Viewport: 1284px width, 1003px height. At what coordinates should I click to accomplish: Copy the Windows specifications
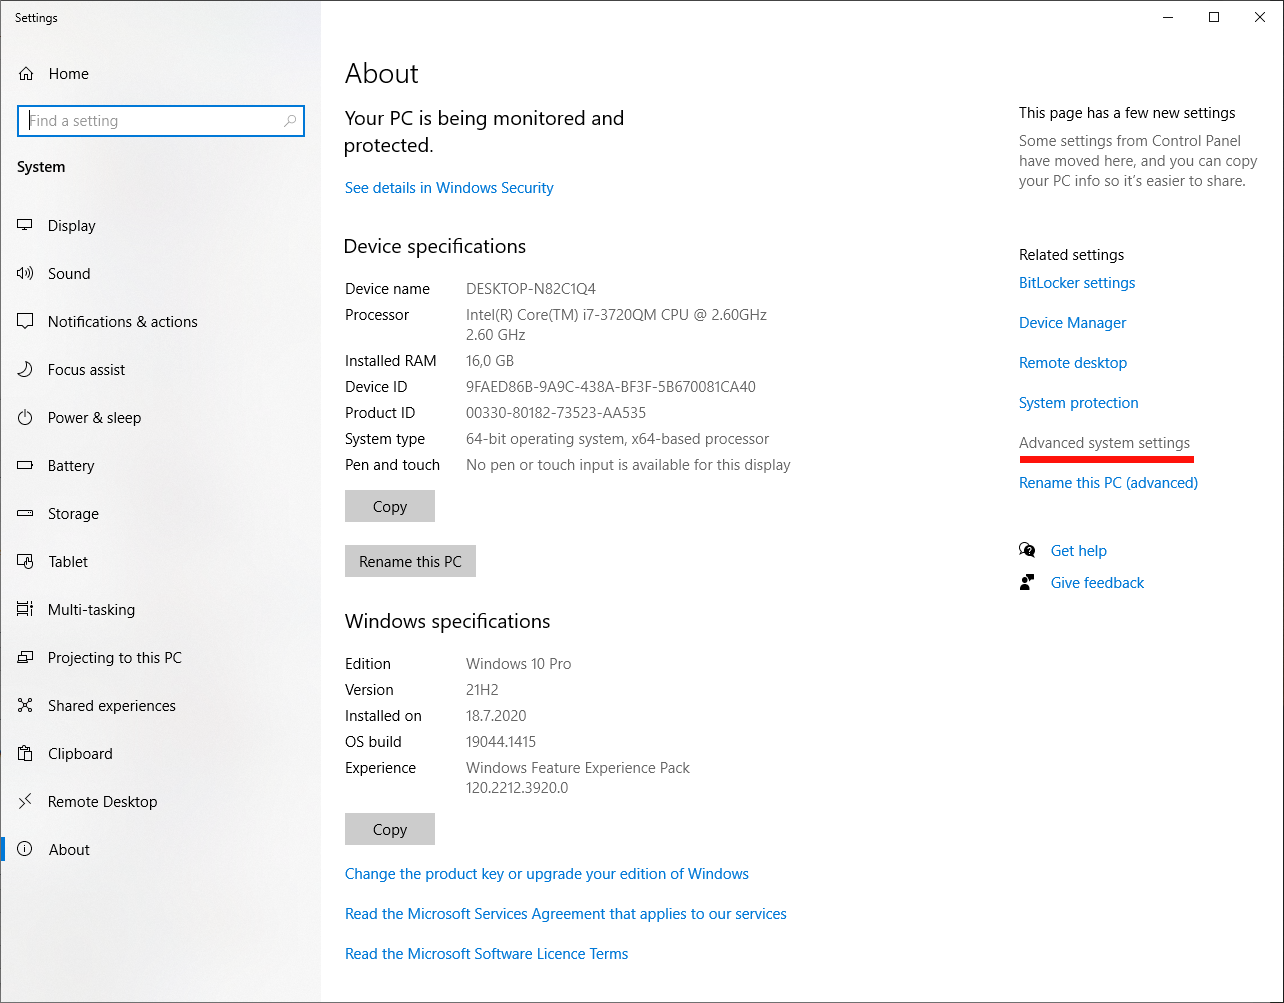390,829
